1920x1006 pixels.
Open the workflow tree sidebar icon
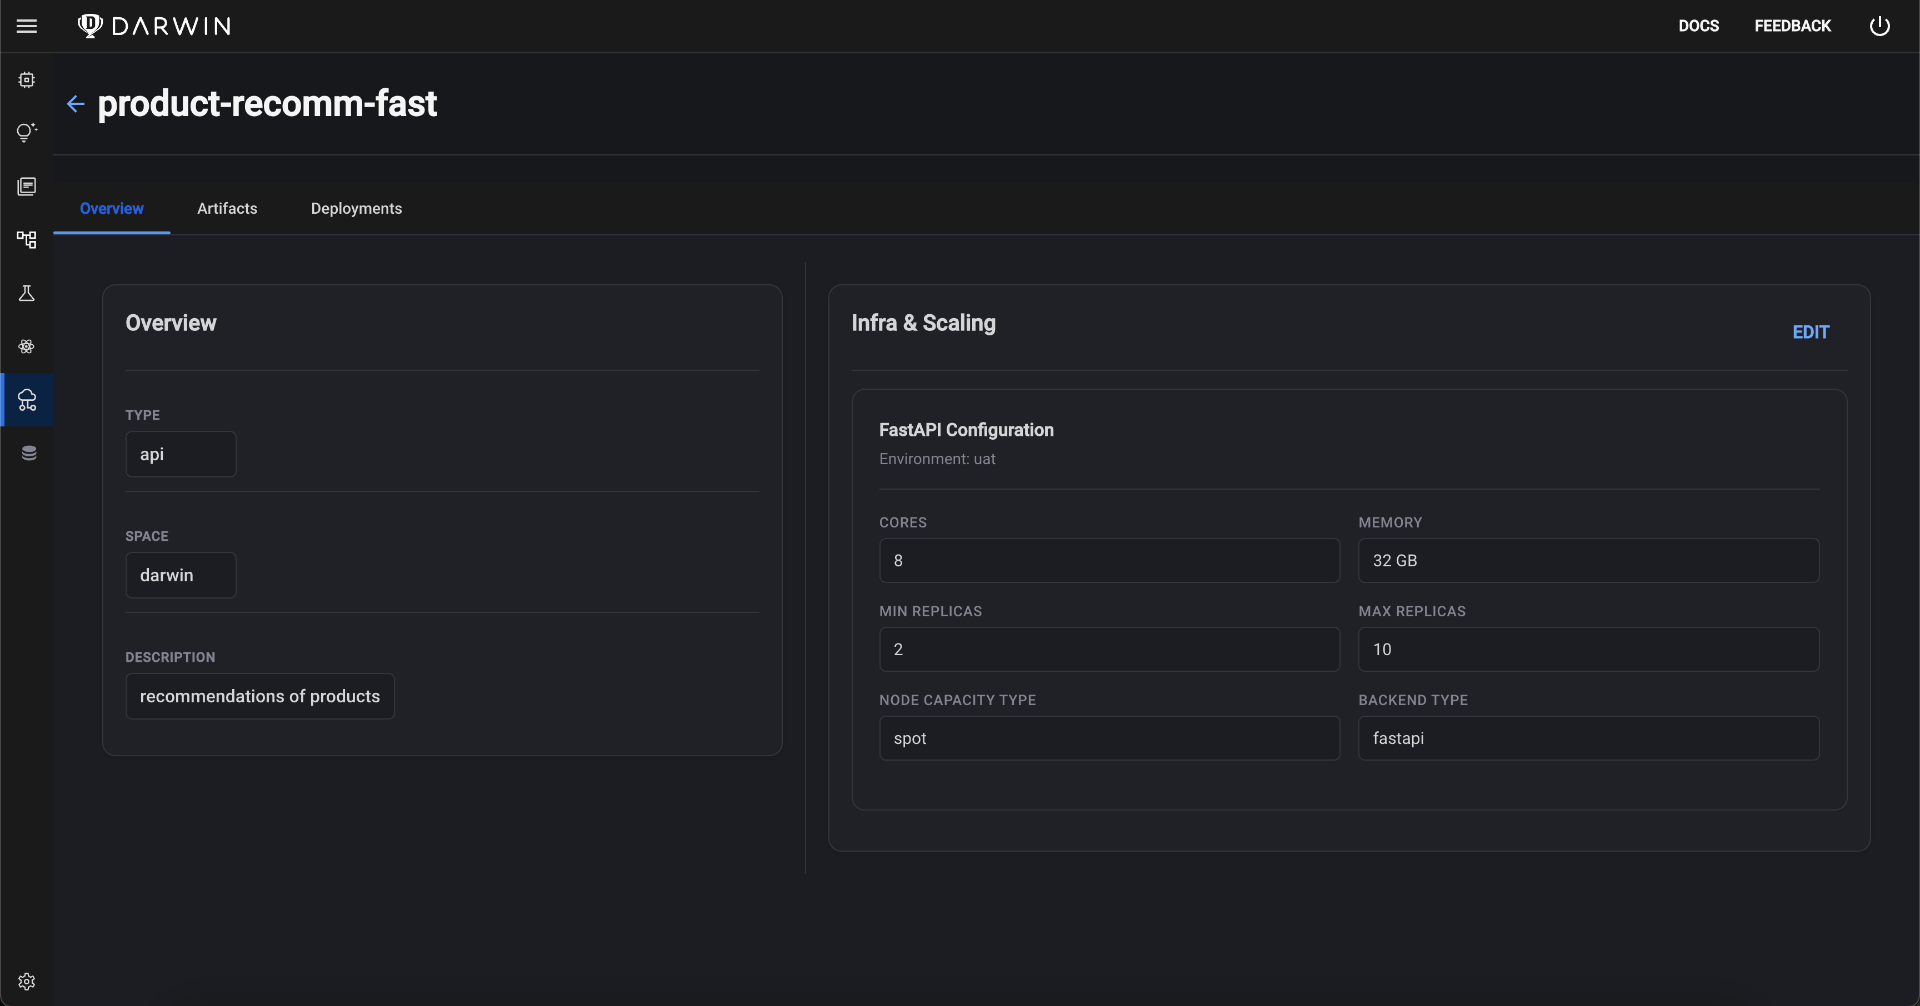27,240
